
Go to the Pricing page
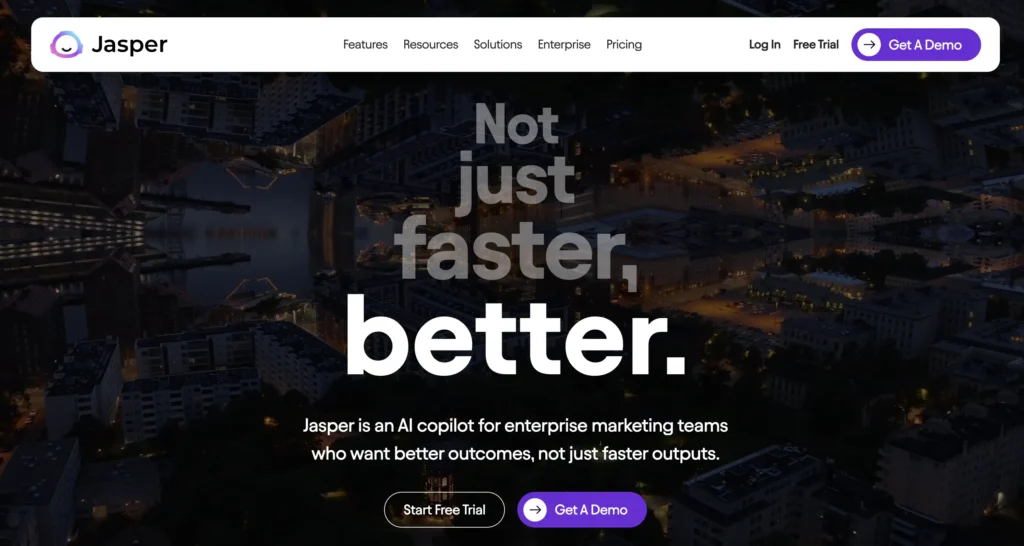(x=624, y=44)
